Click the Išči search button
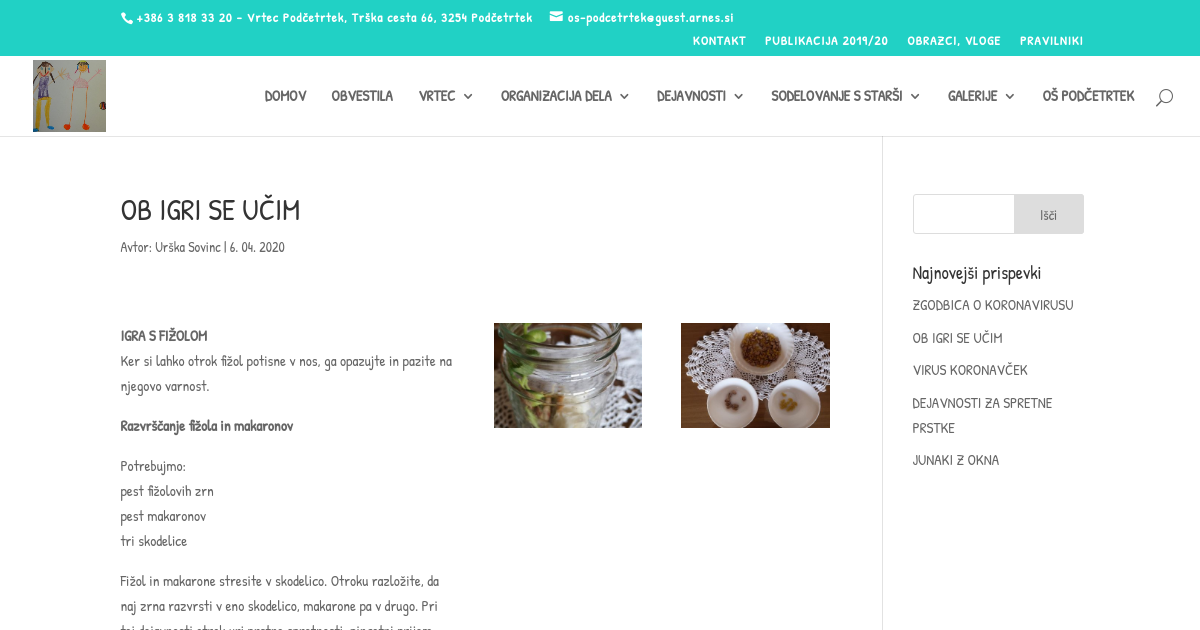1200x630 pixels. [1049, 214]
